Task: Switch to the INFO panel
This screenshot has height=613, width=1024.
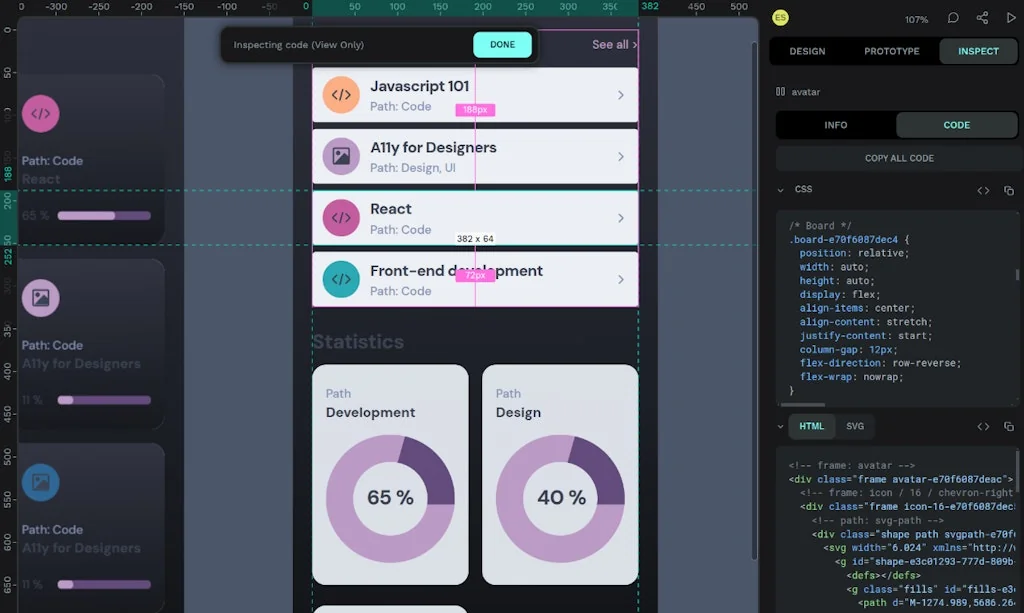Action: pos(836,125)
